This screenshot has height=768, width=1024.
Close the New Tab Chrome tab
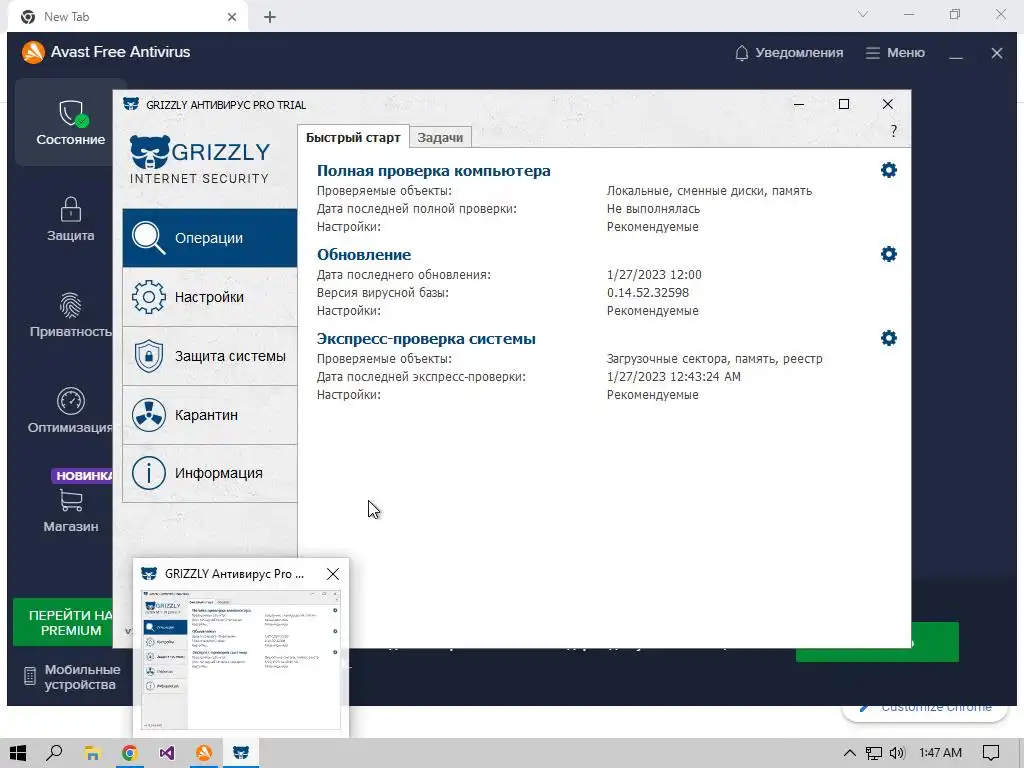click(232, 17)
